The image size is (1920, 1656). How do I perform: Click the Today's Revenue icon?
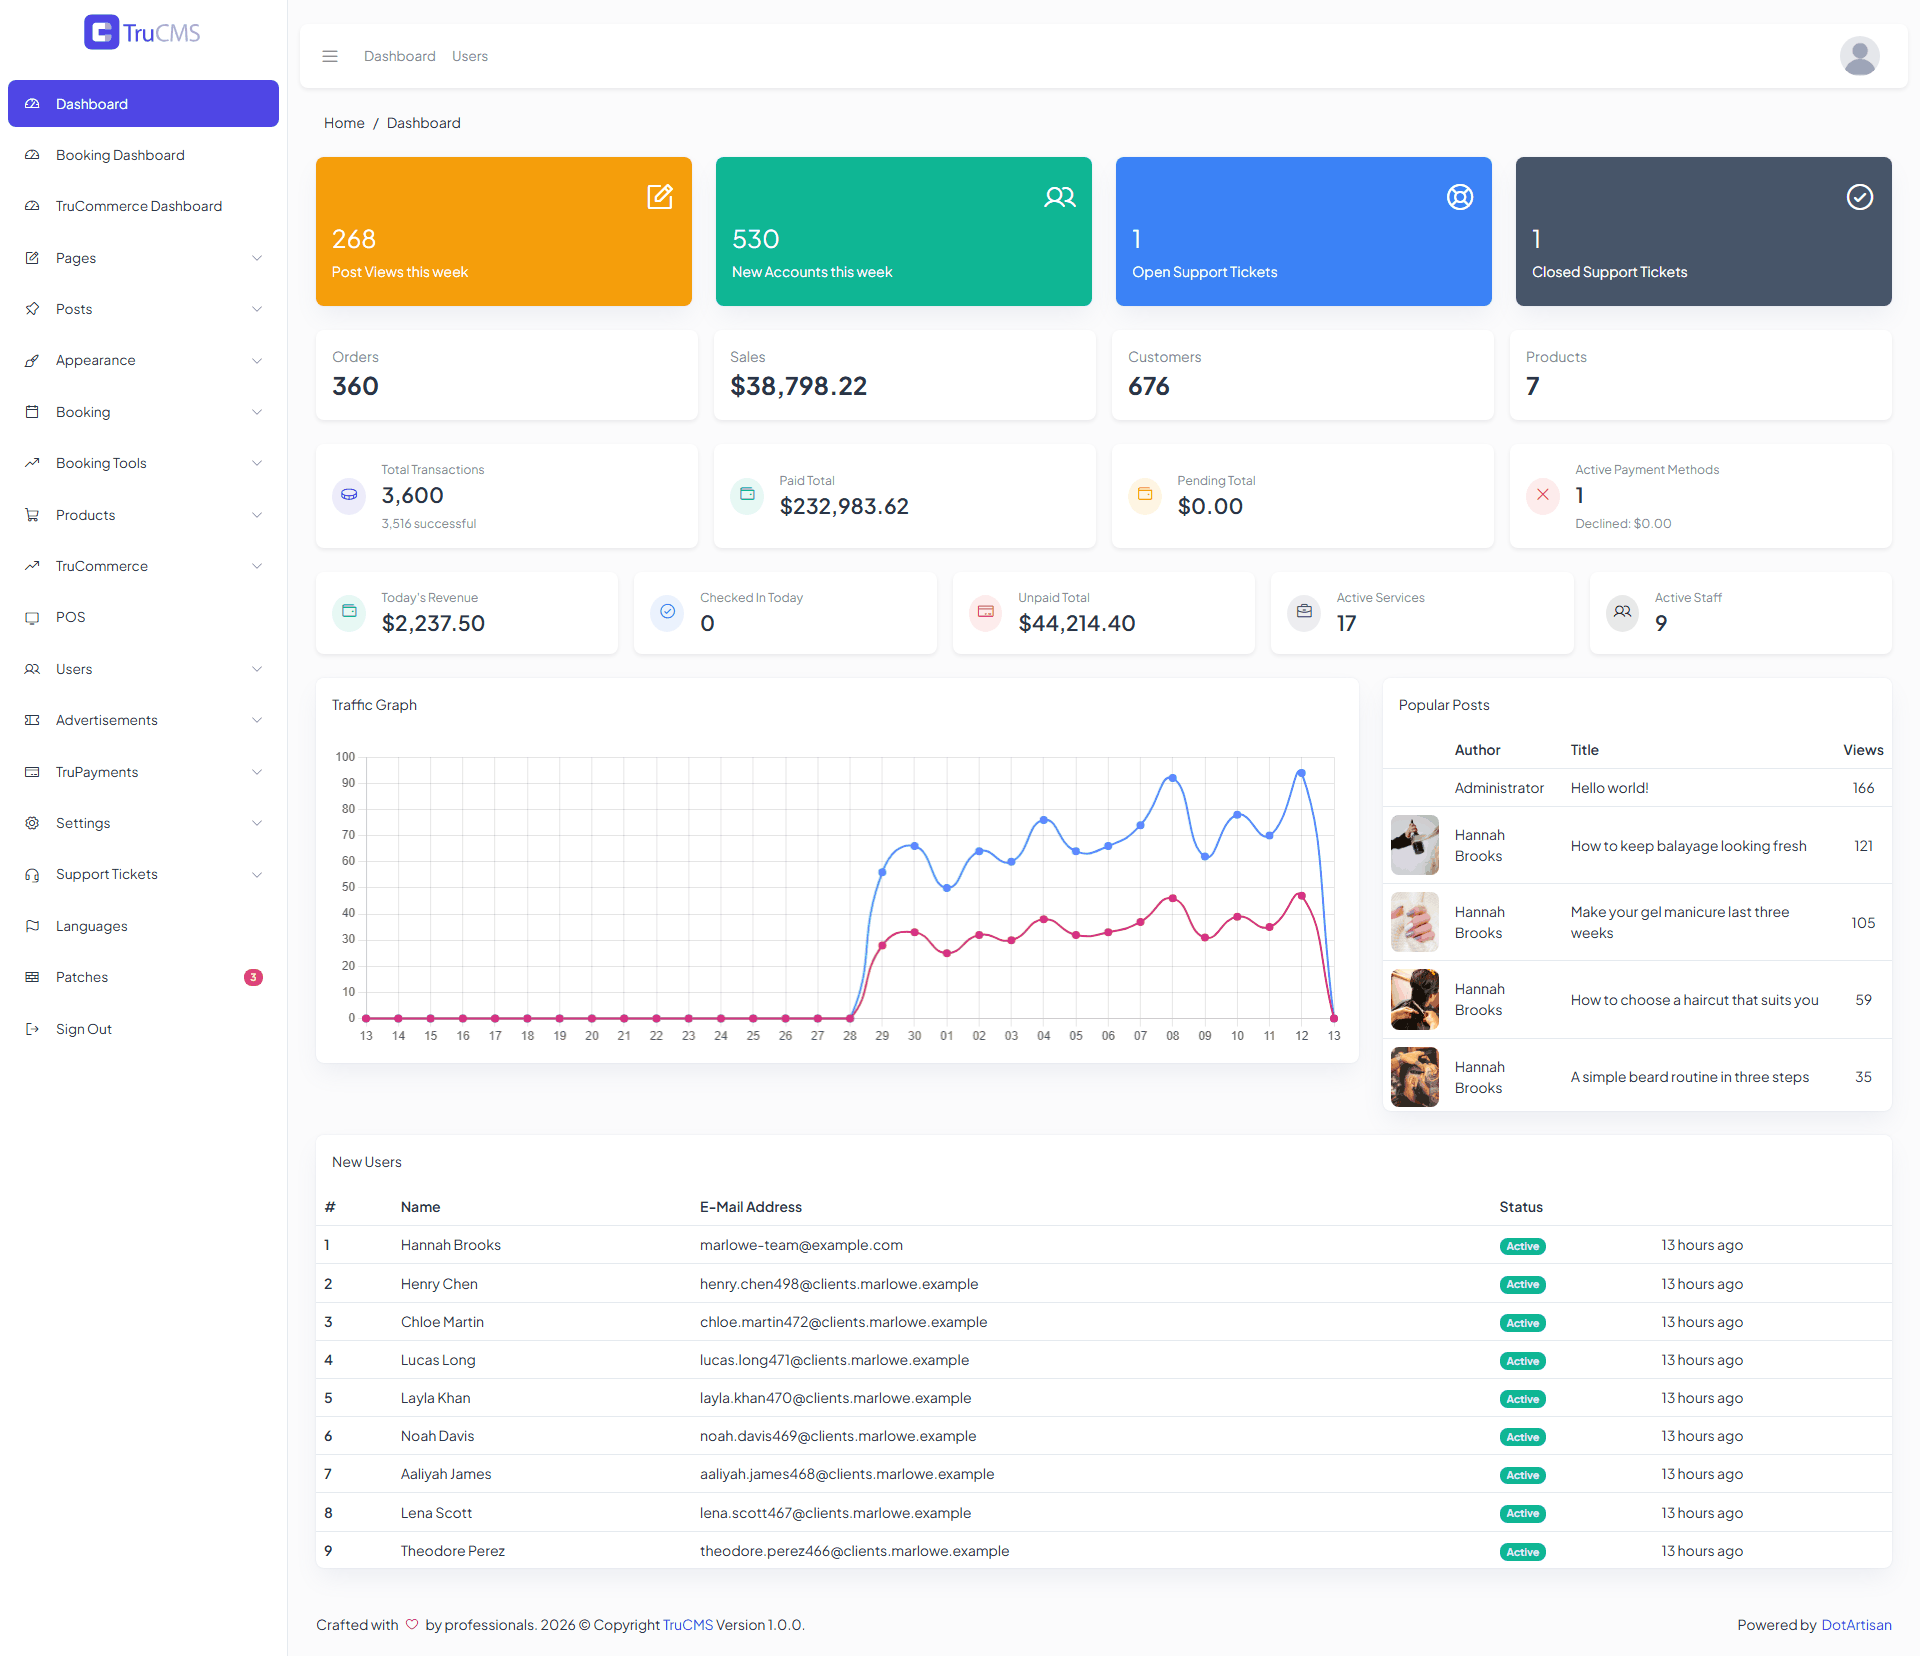(349, 611)
